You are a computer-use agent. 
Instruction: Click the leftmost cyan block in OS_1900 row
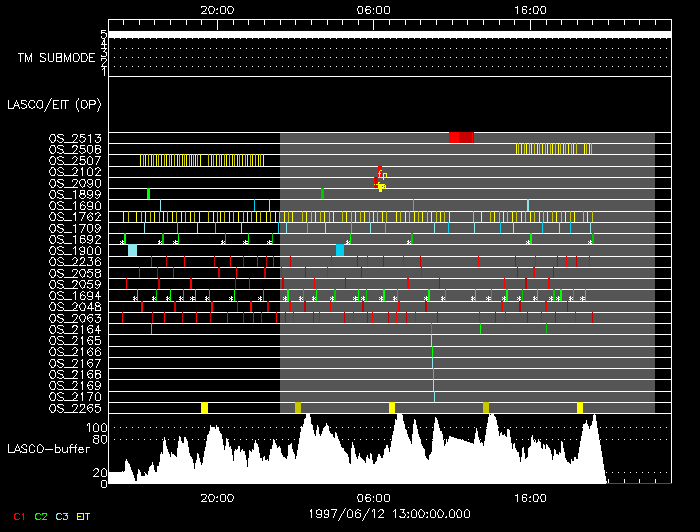click(x=132, y=250)
